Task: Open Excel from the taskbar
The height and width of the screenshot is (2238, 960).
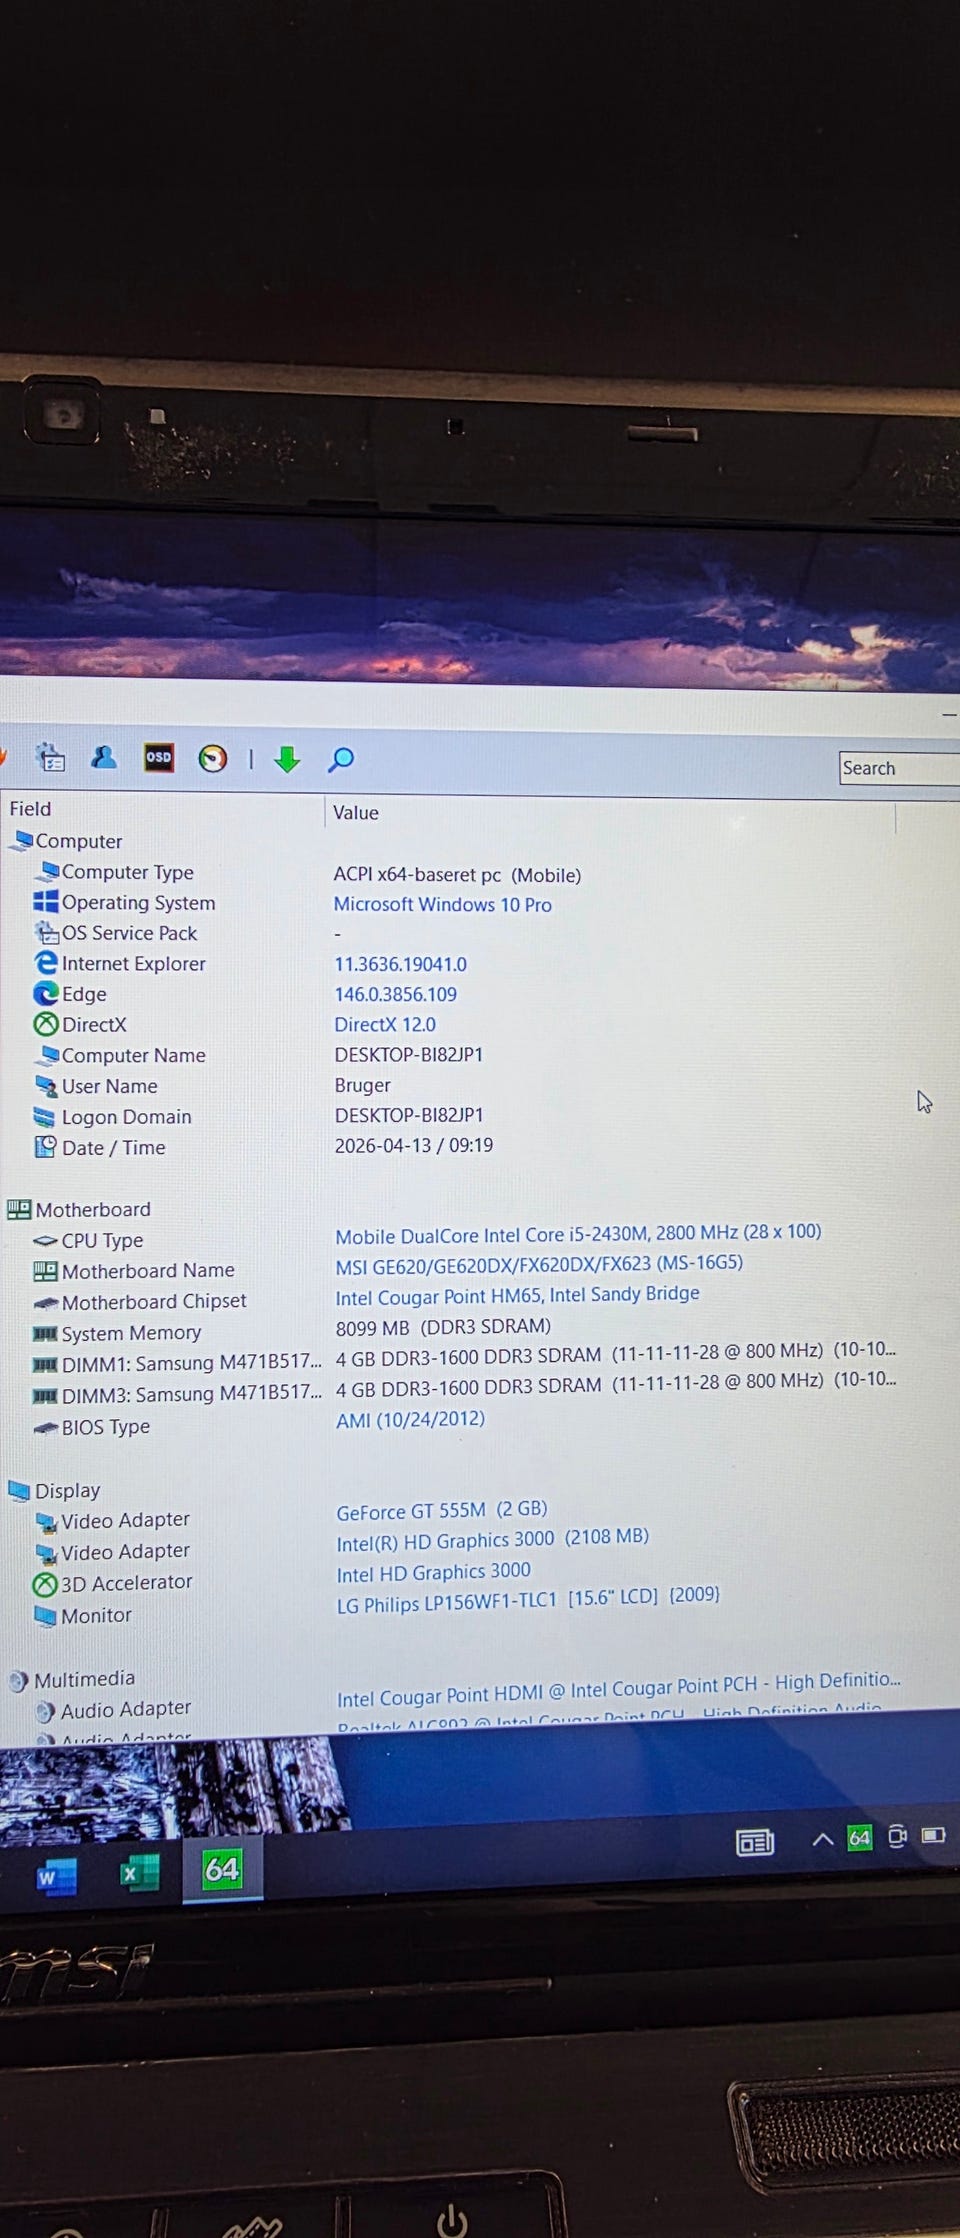Action: point(140,1873)
